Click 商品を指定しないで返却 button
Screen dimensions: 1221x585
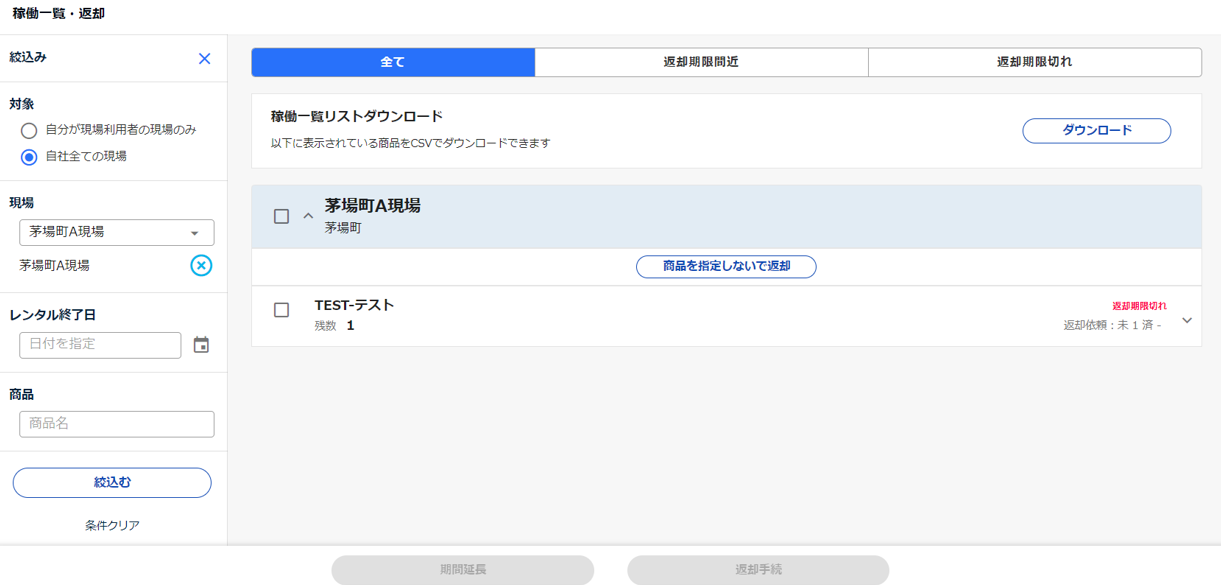pyautogui.click(x=726, y=267)
